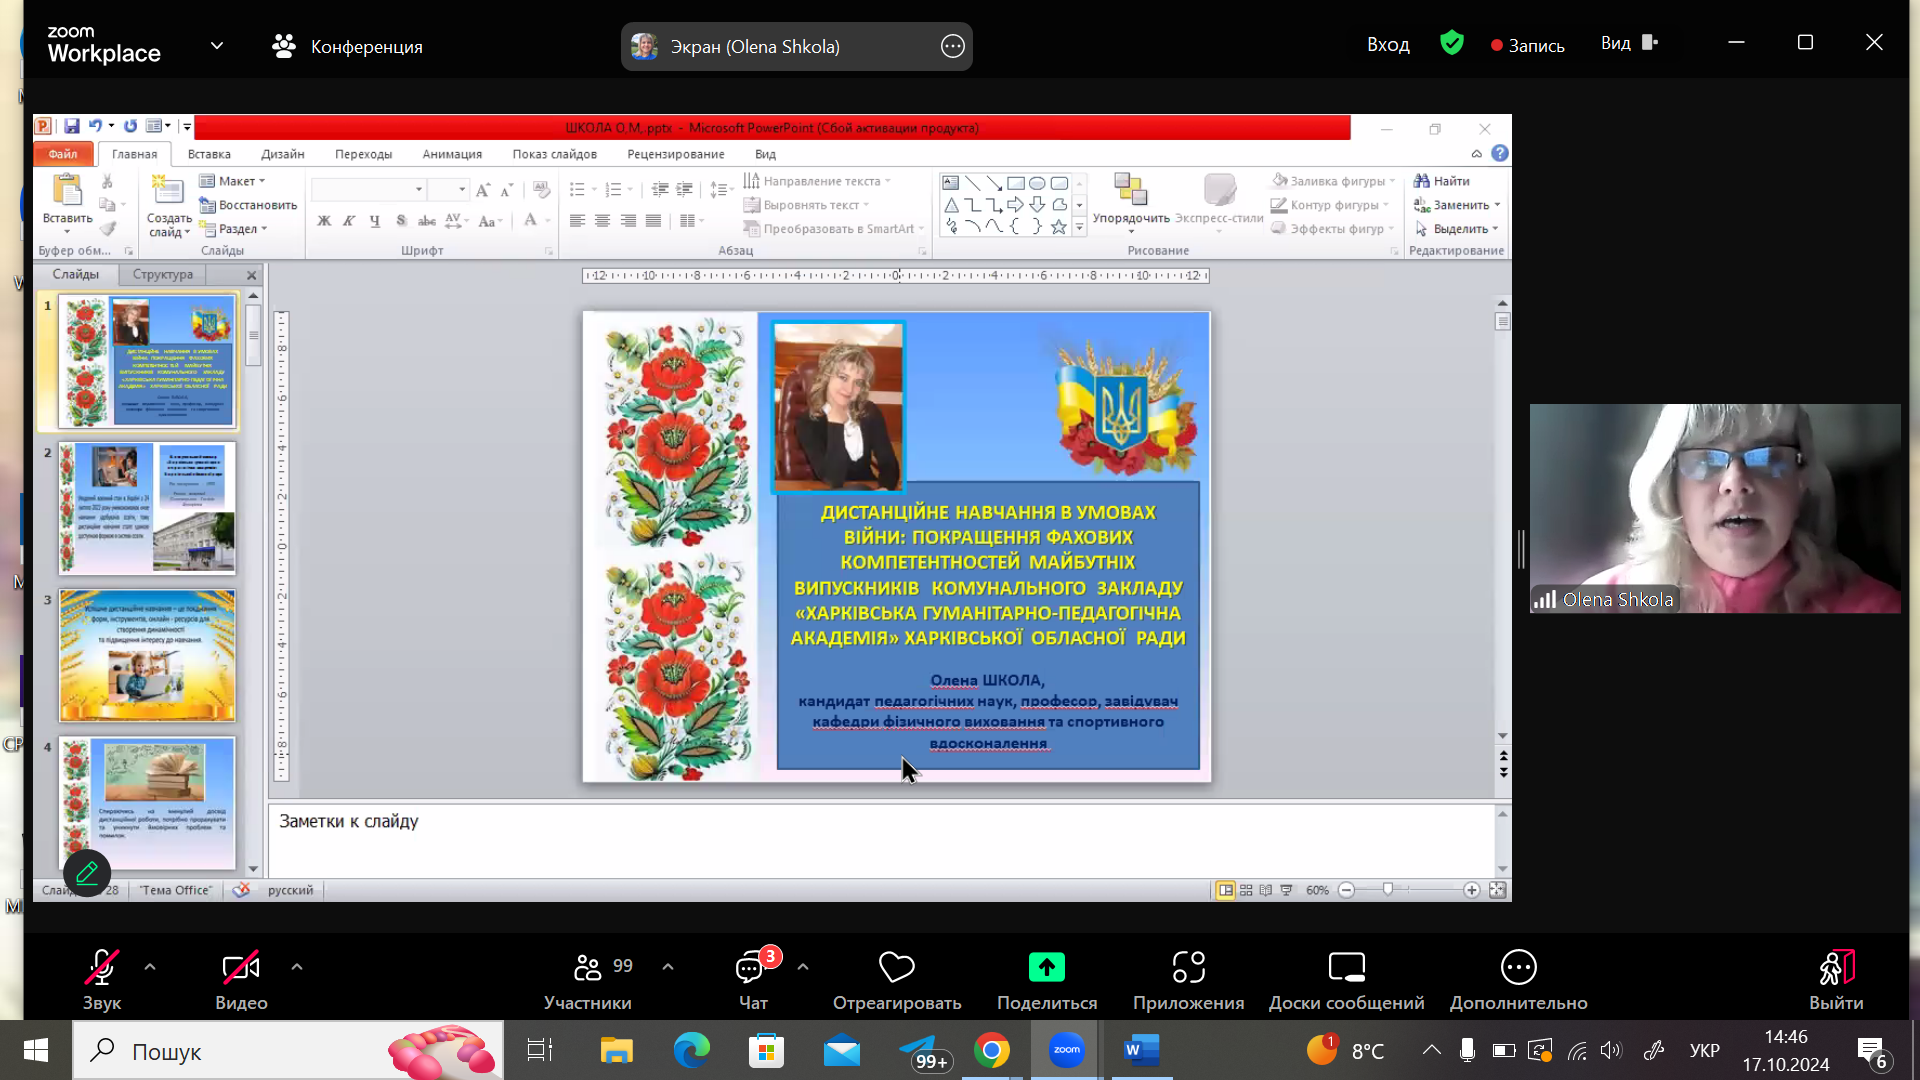This screenshot has width=1920, height=1080.
Task: Toggle the Participants panel
Action: pyautogui.click(x=588, y=968)
